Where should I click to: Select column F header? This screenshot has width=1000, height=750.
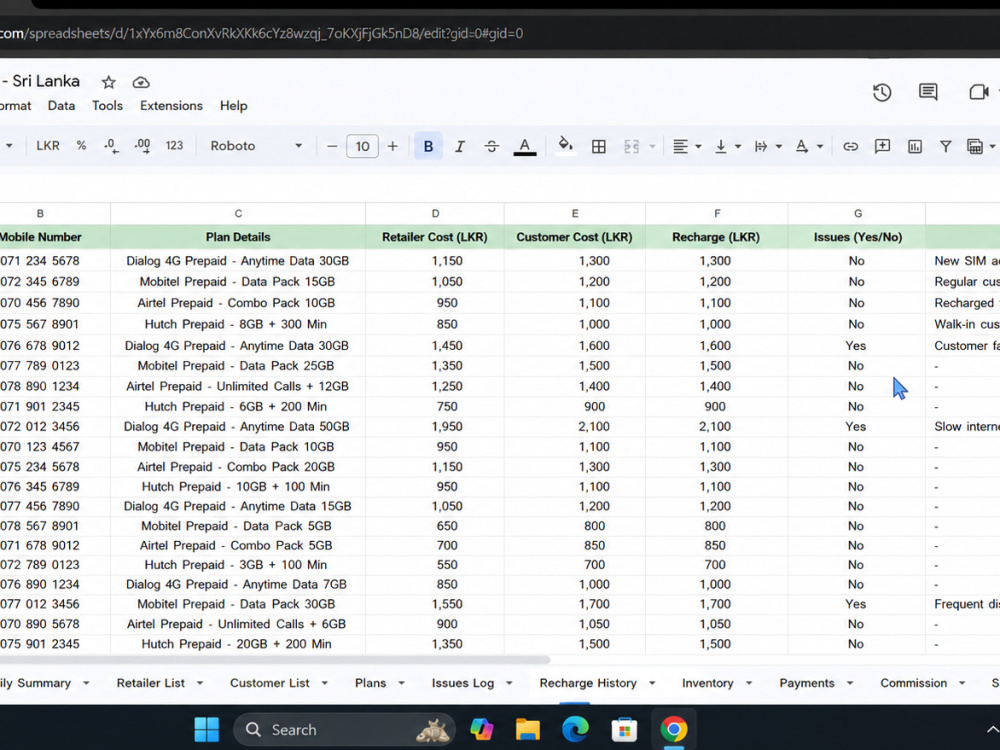pos(717,214)
